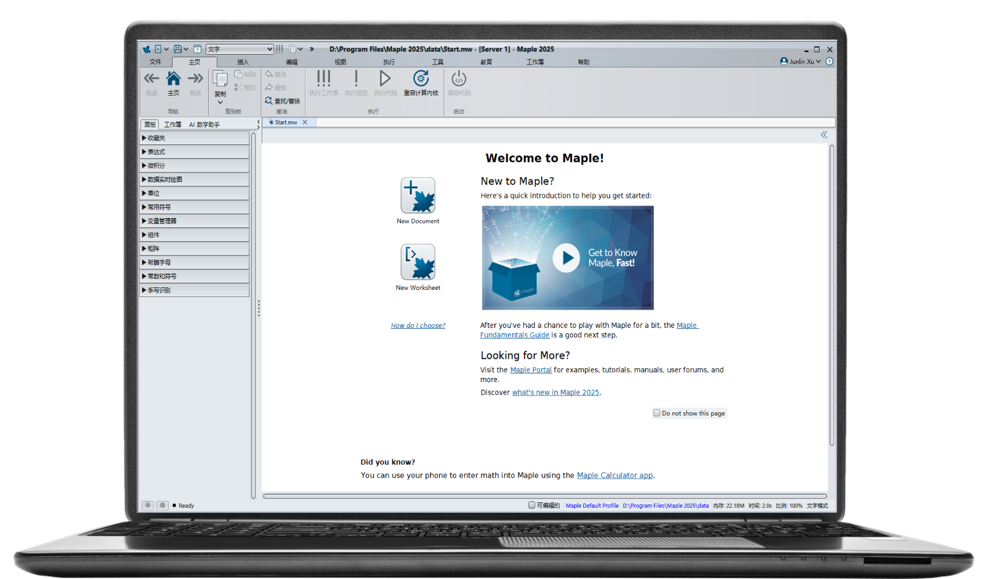Viewport: 981px width, 579px height.
Task: Switch to the 工作簿 side panel tab
Action: (173, 125)
